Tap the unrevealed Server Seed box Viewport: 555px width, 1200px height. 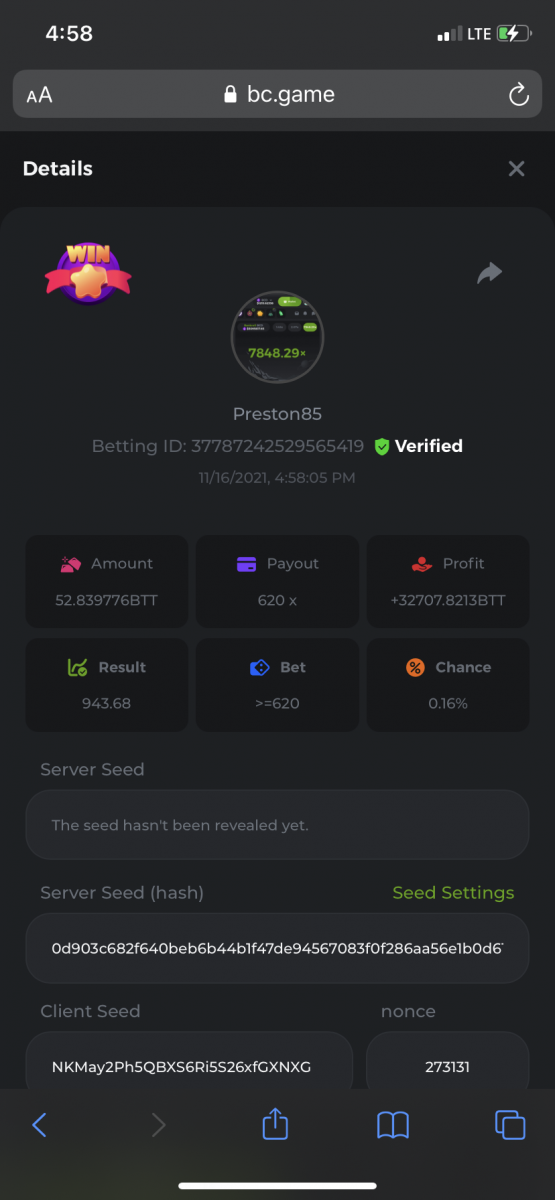click(277, 825)
